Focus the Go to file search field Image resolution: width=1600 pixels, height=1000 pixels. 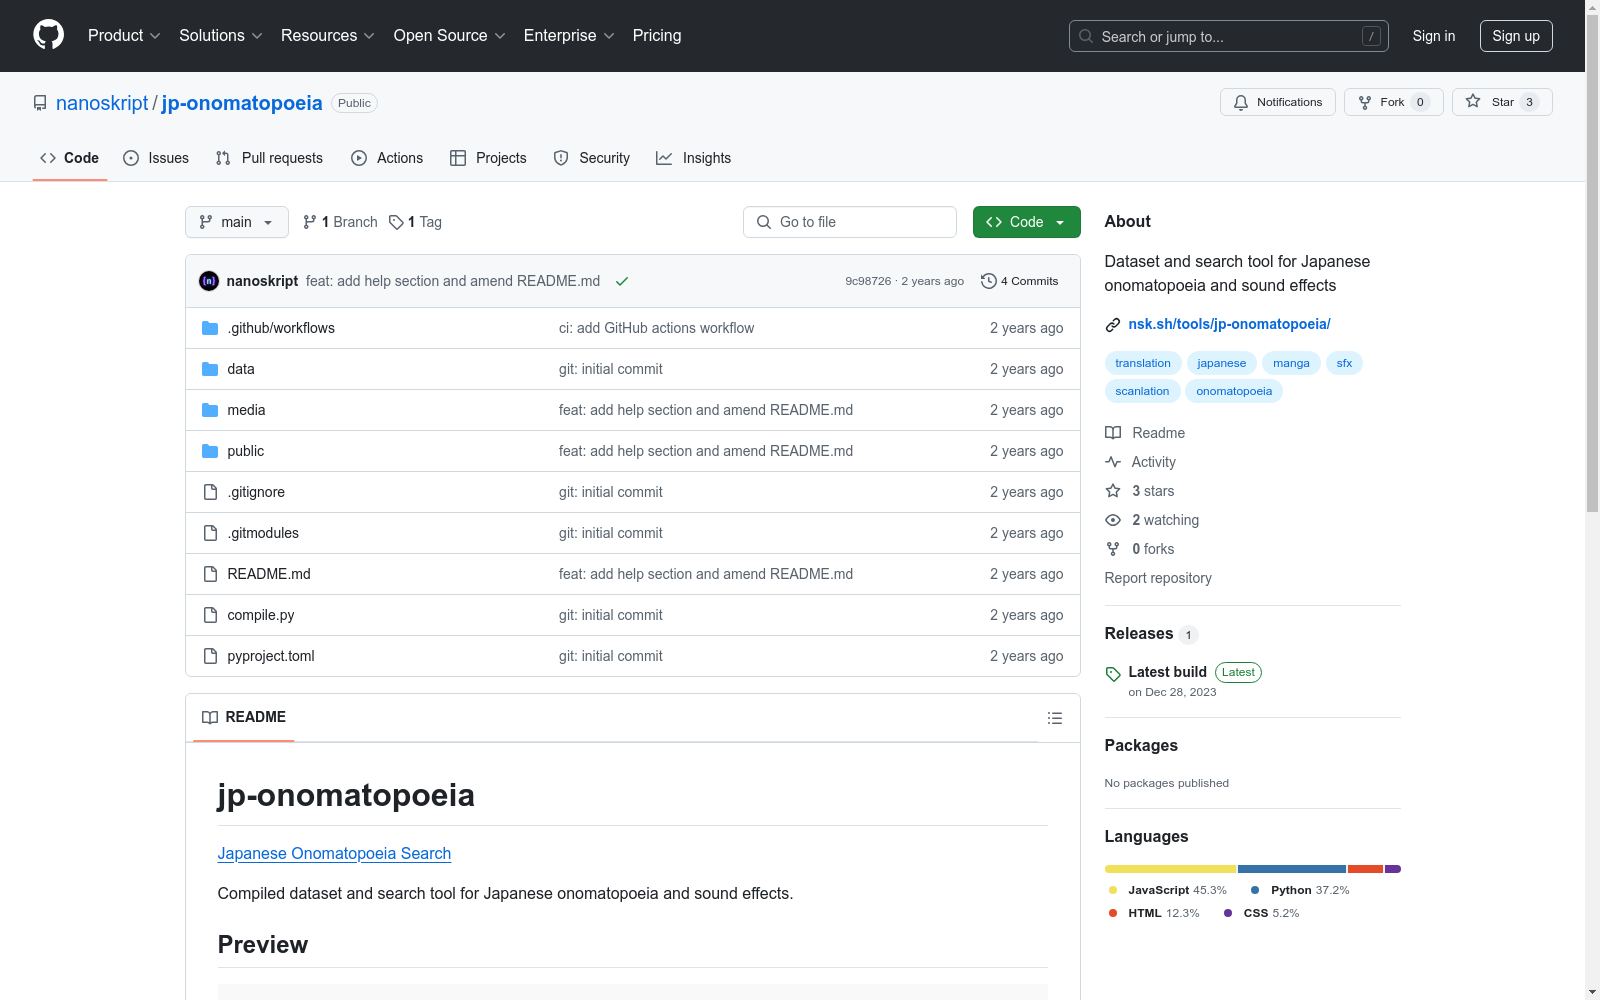[850, 222]
